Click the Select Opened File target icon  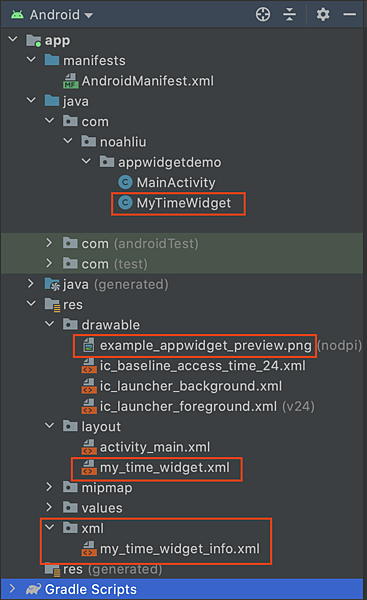coord(263,15)
